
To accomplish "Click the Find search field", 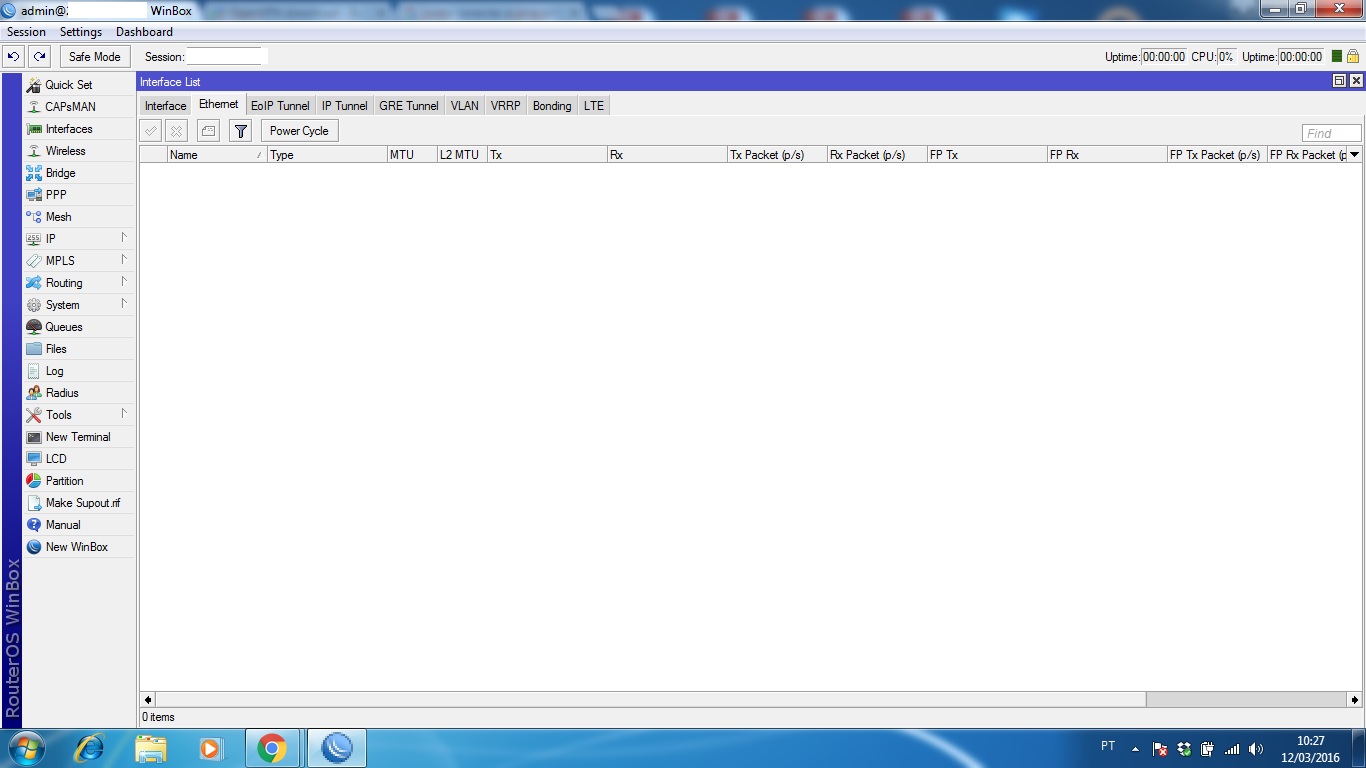I will coord(1331,133).
